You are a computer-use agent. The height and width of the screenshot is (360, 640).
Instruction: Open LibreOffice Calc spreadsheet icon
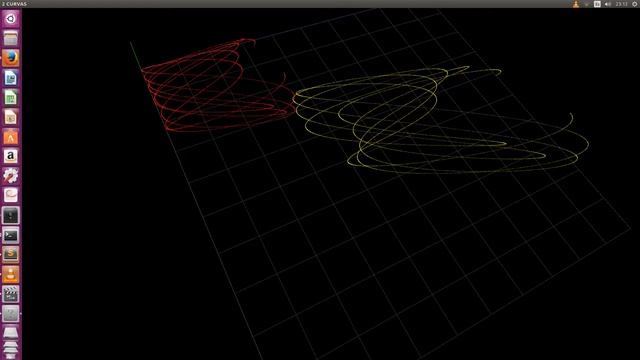click(x=11, y=98)
